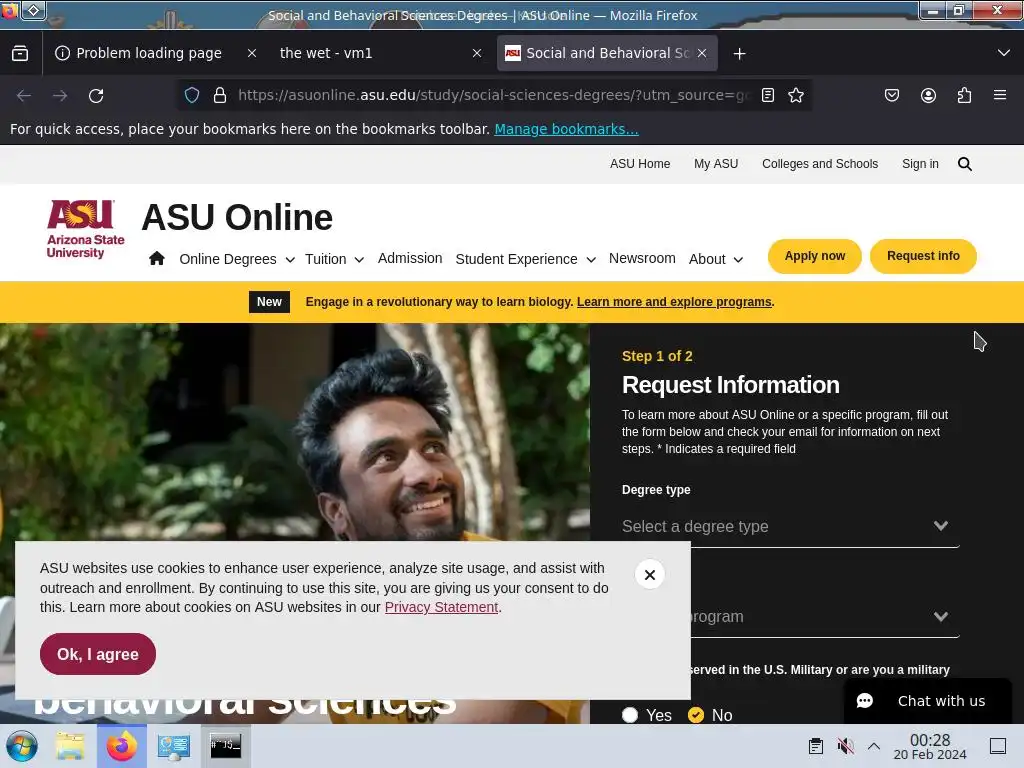Screen dimensions: 1024x768
Task: Bookmark this page with star icon
Action: click(795, 95)
